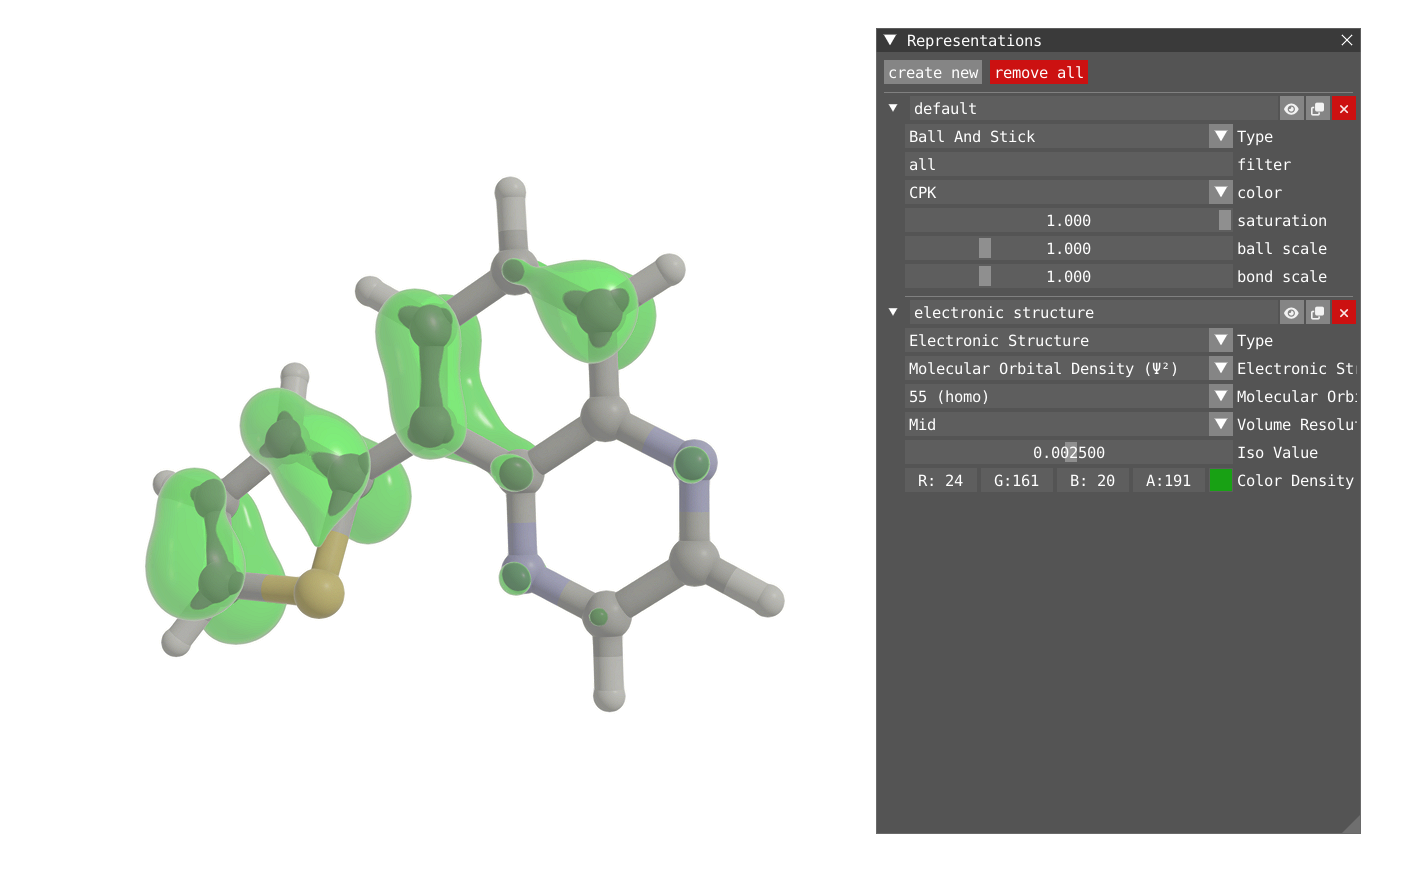Change the Mid volume resolution dropdown
Image resolution: width=1422 pixels, height=875 pixels.
[x=1220, y=424]
